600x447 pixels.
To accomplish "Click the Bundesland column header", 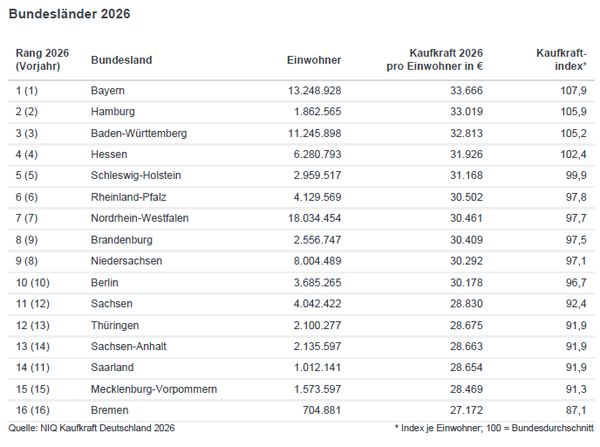I will coord(121,60).
